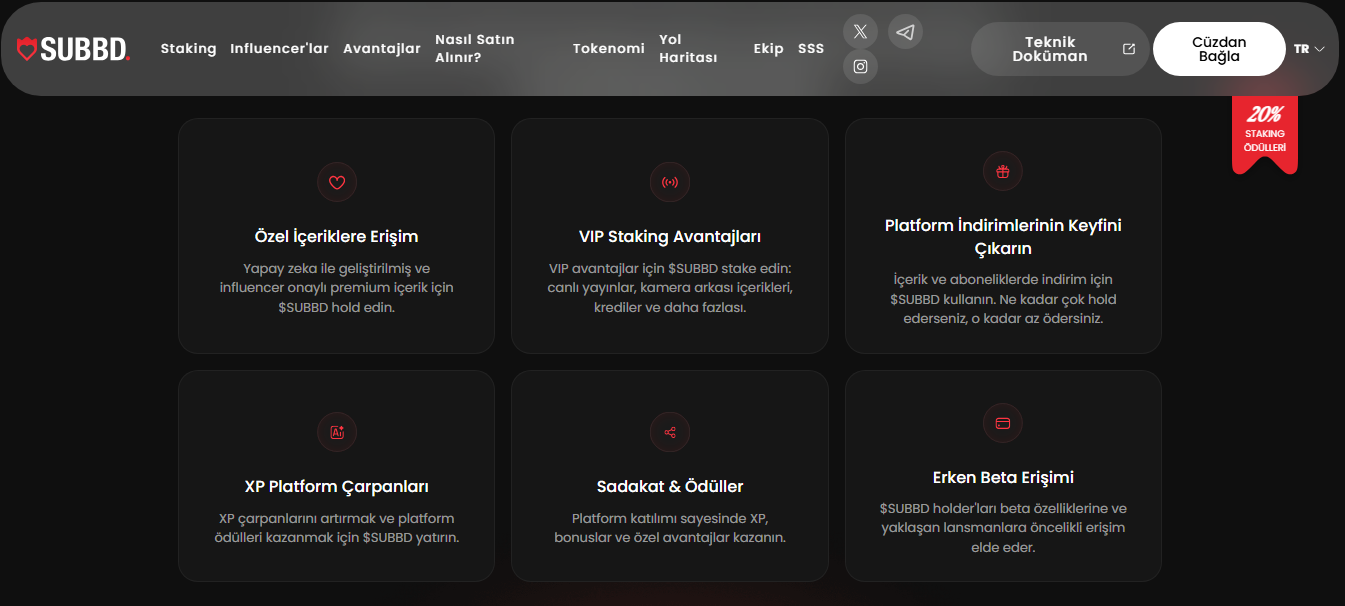
Task: Click Platform İndirimlerinin Keyfini Çıkarın heading
Action: pos(1003,237)
